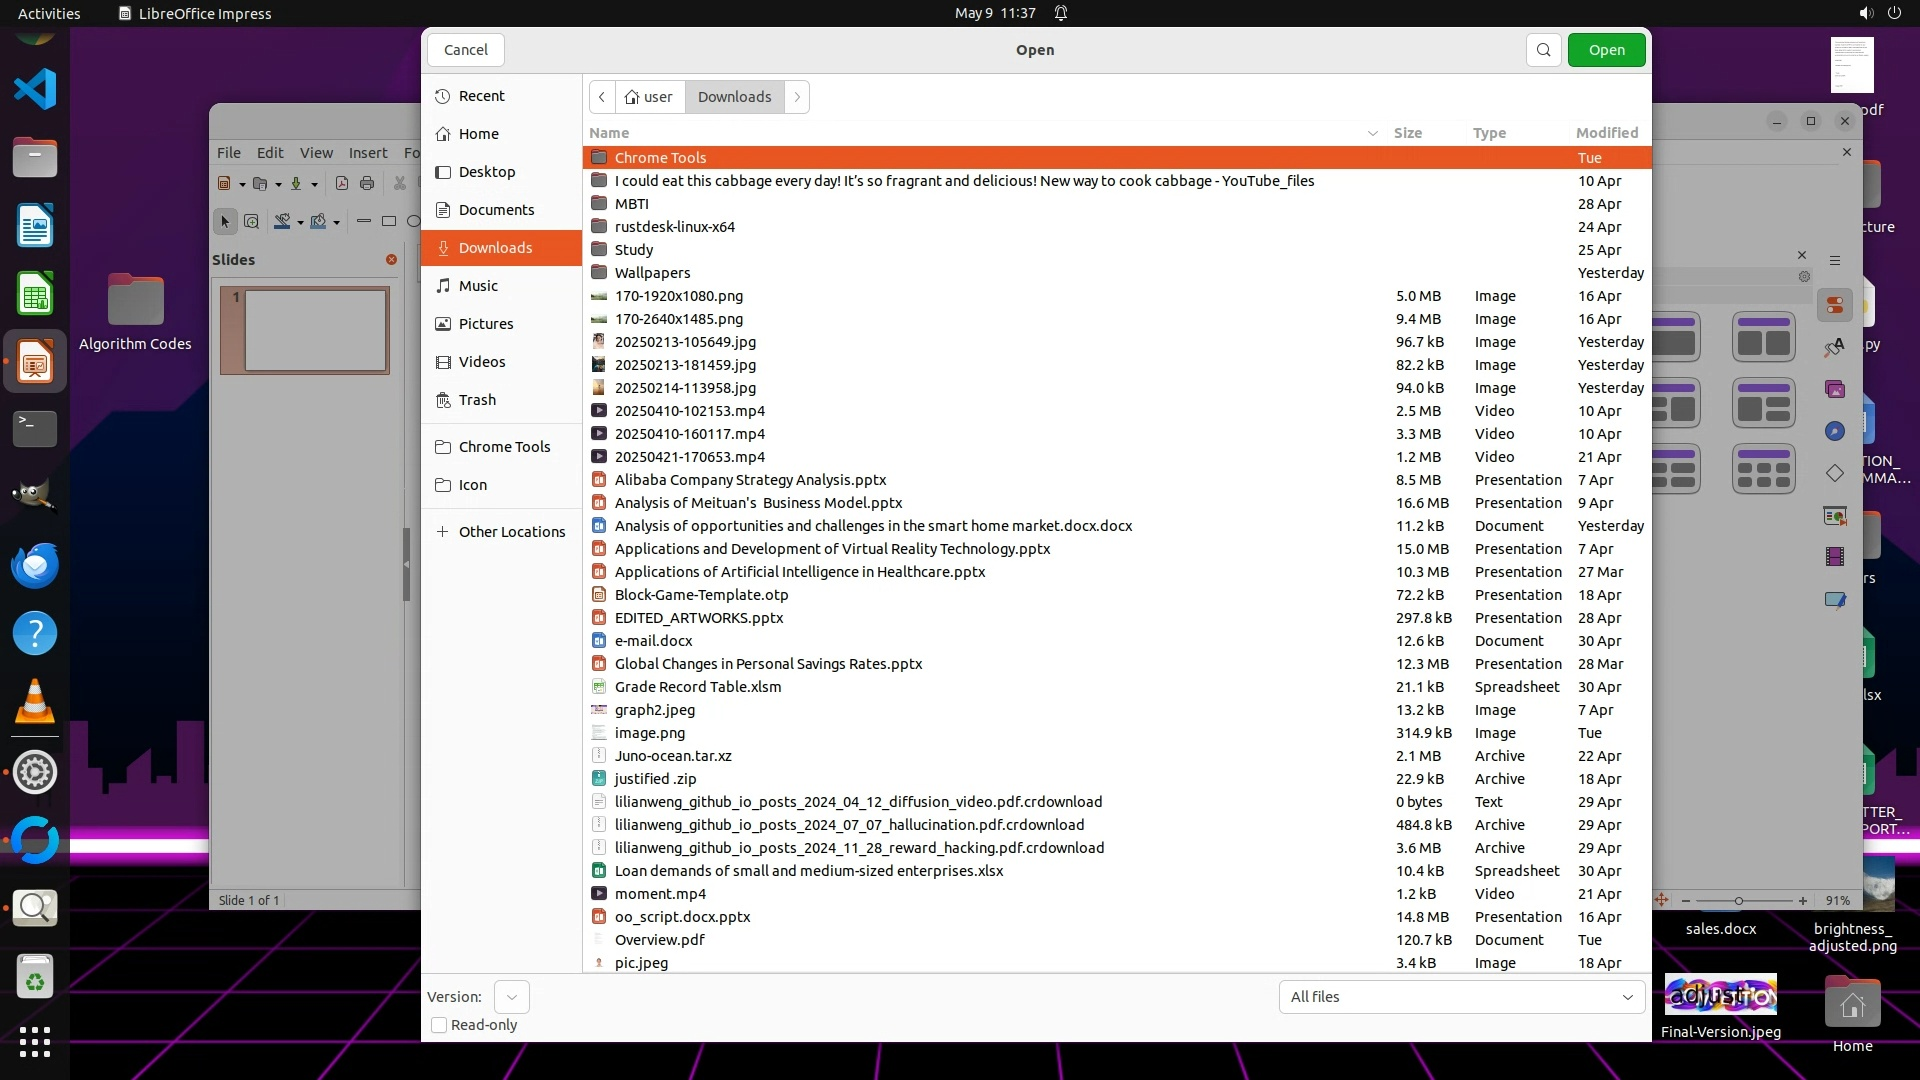
Task: Click the Rectangle tool in Impress toolbar
Action: click(x=389, y=221)
